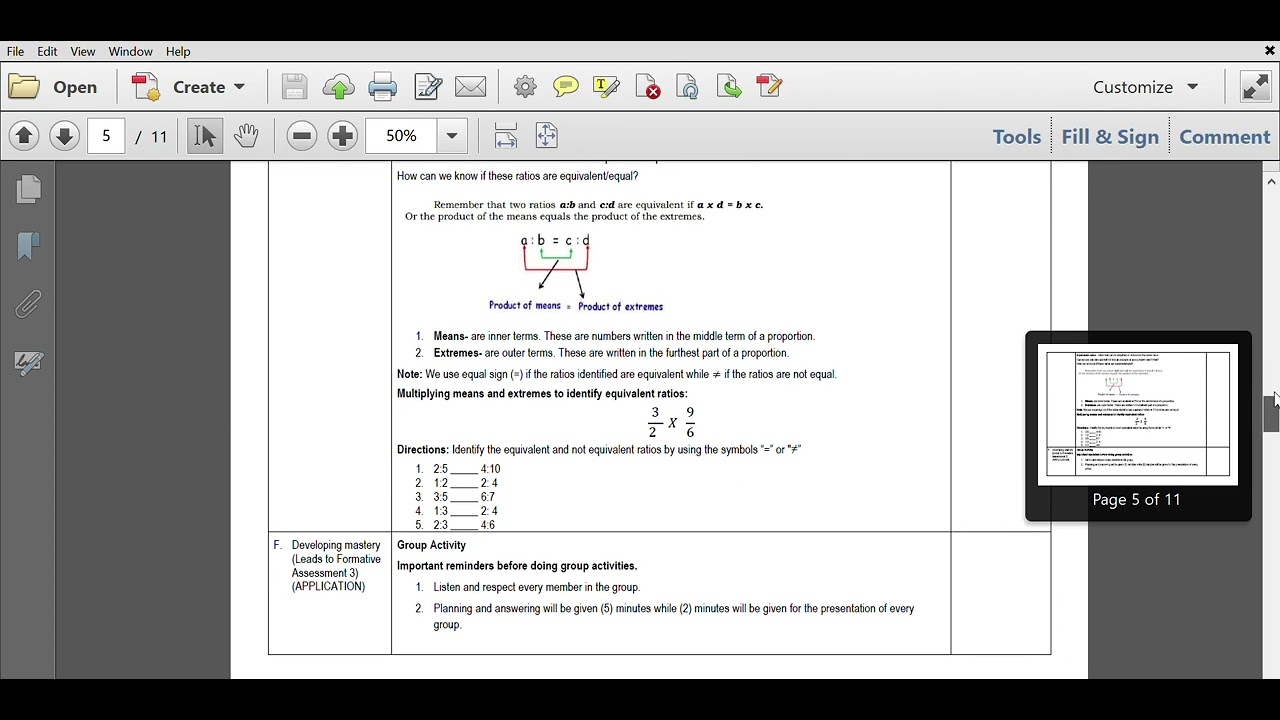Open the View menu

point(83,51)
